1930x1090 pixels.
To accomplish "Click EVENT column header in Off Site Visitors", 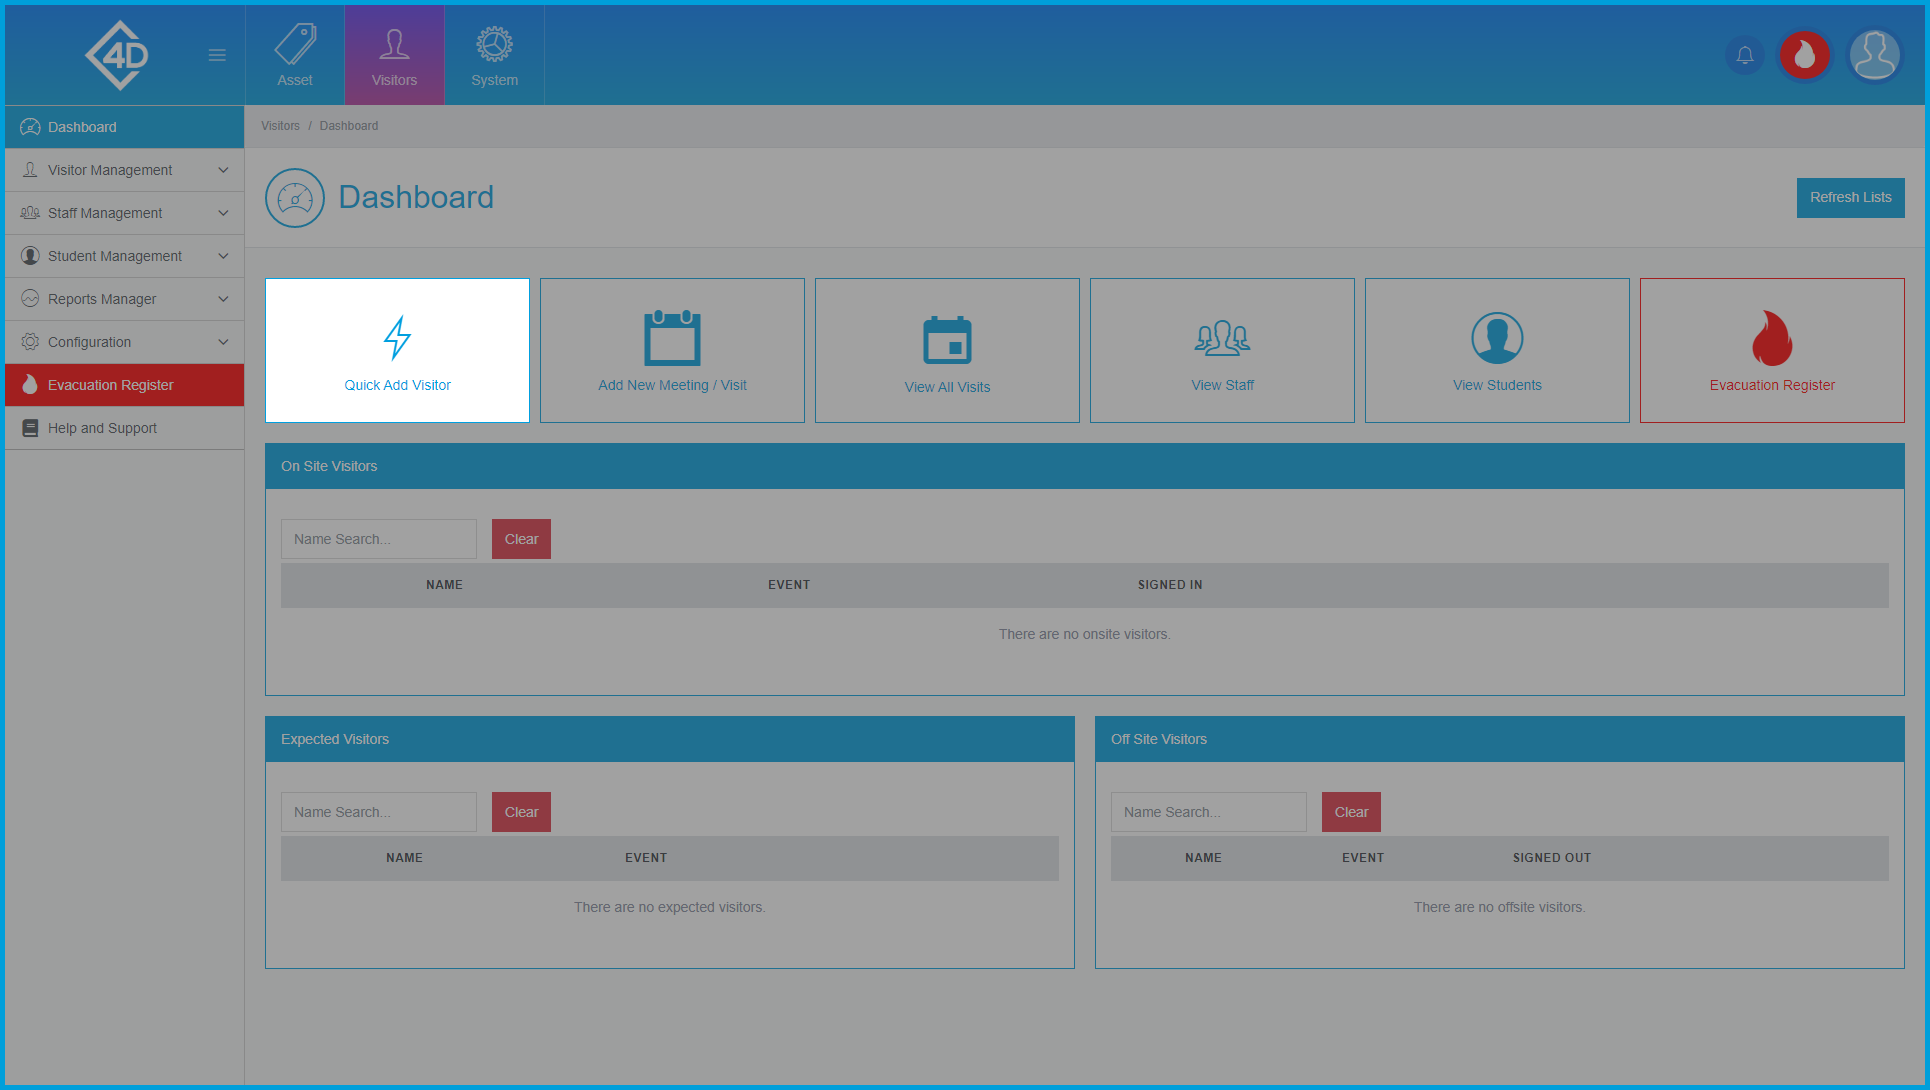I will 1363,858.
